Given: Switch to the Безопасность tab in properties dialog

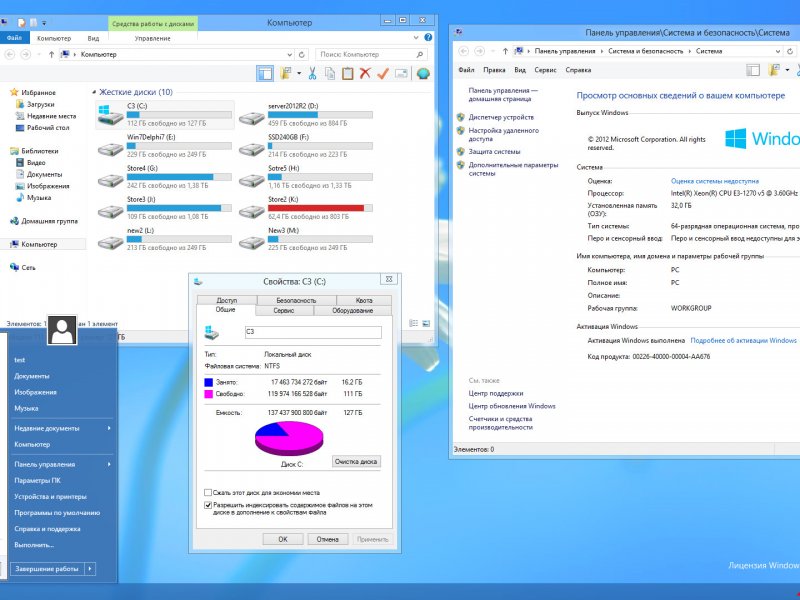Looking at the screenshot, I should (296, 301).
